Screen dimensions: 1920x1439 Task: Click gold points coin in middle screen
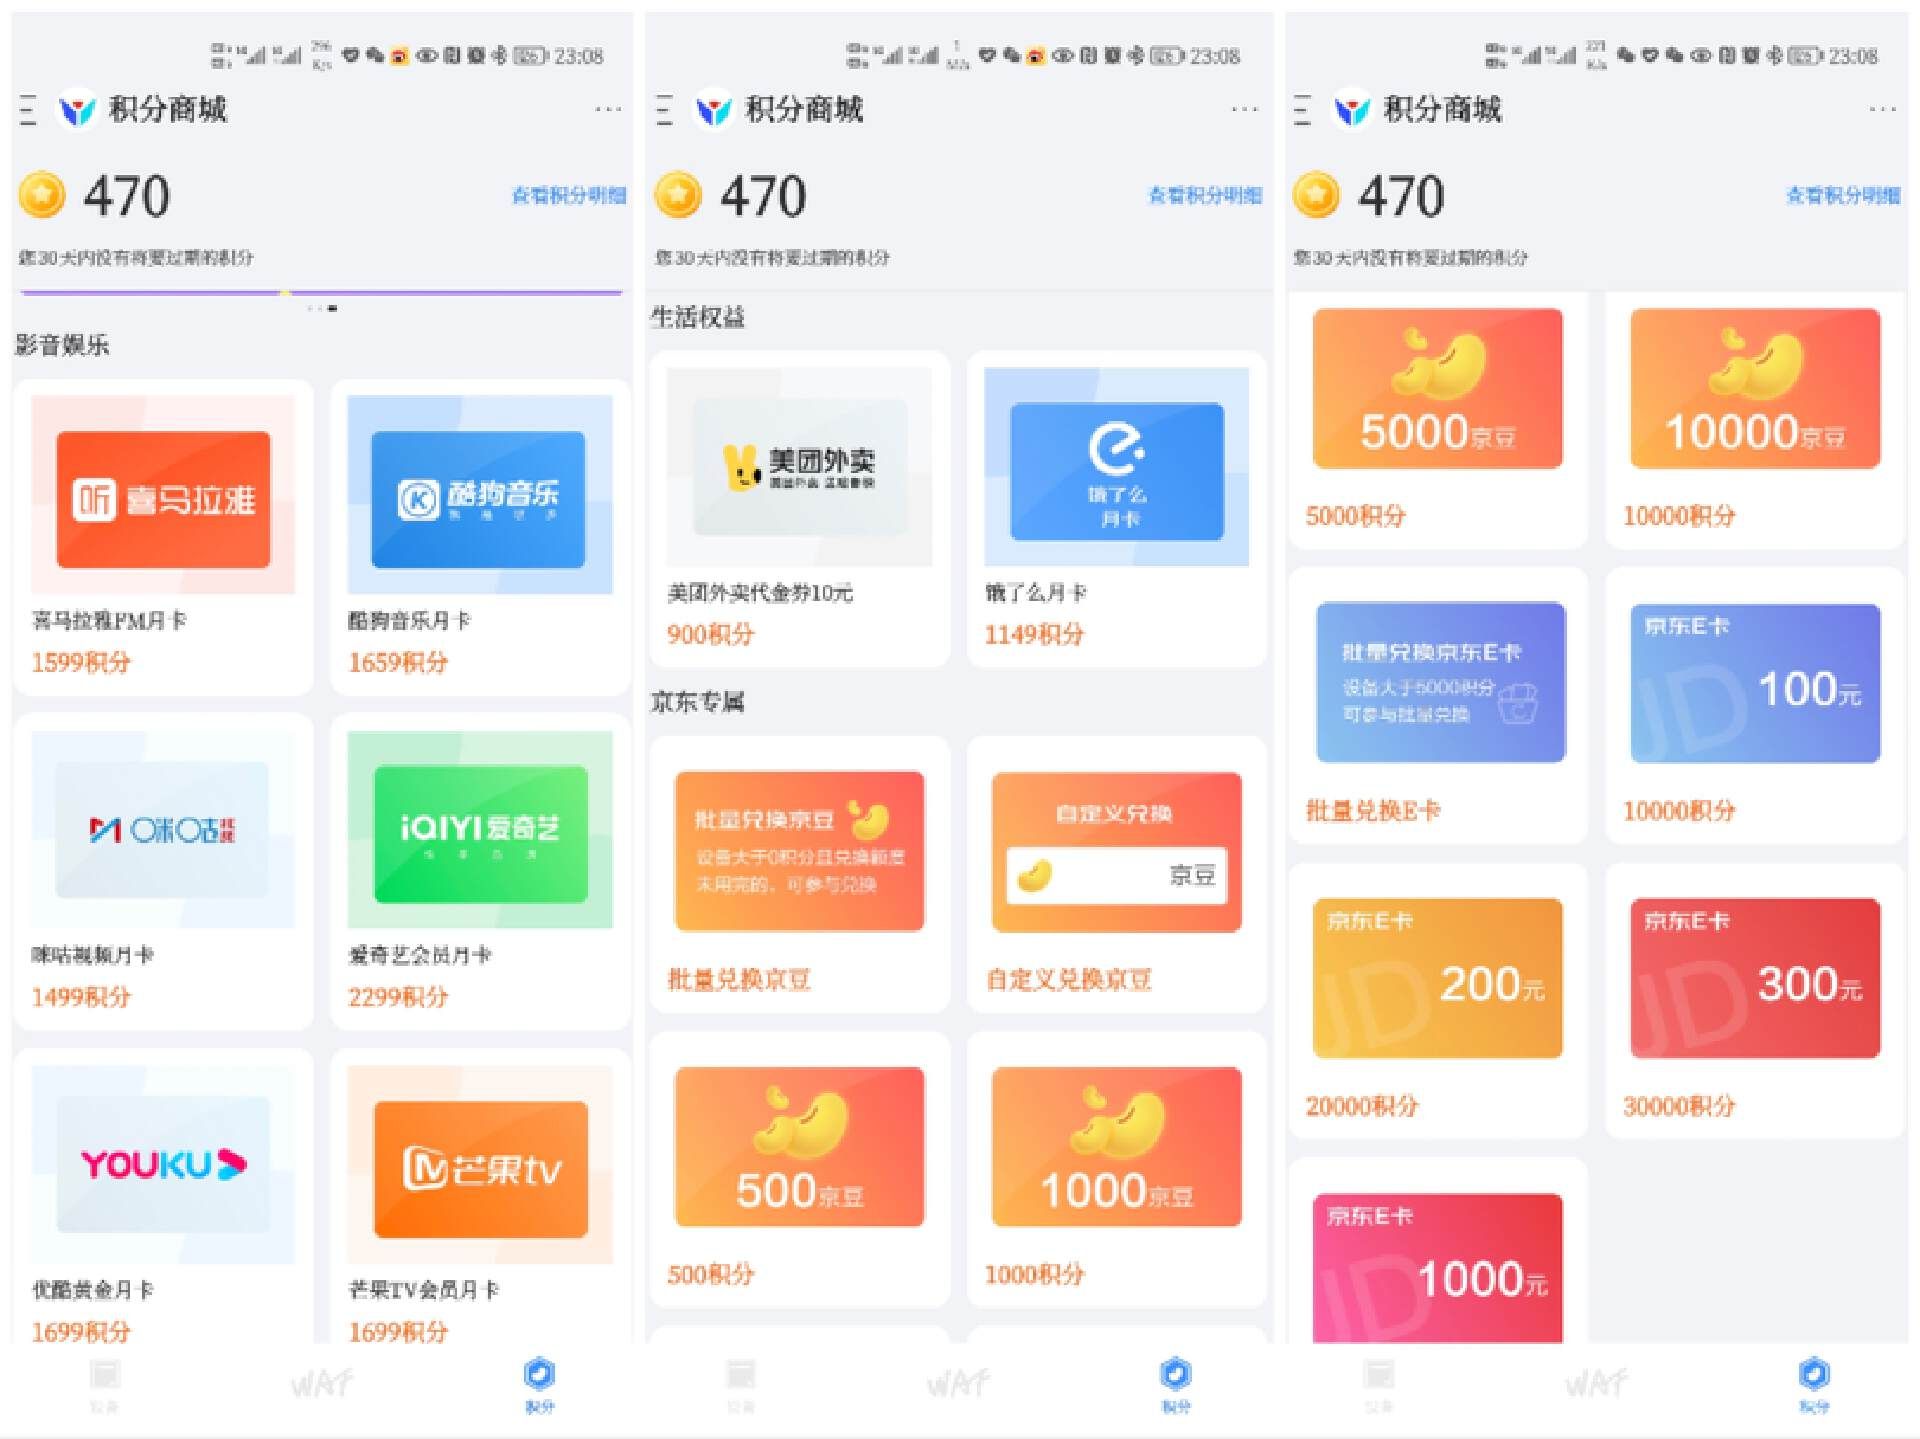pyautogui.click(x=679, y=195)
